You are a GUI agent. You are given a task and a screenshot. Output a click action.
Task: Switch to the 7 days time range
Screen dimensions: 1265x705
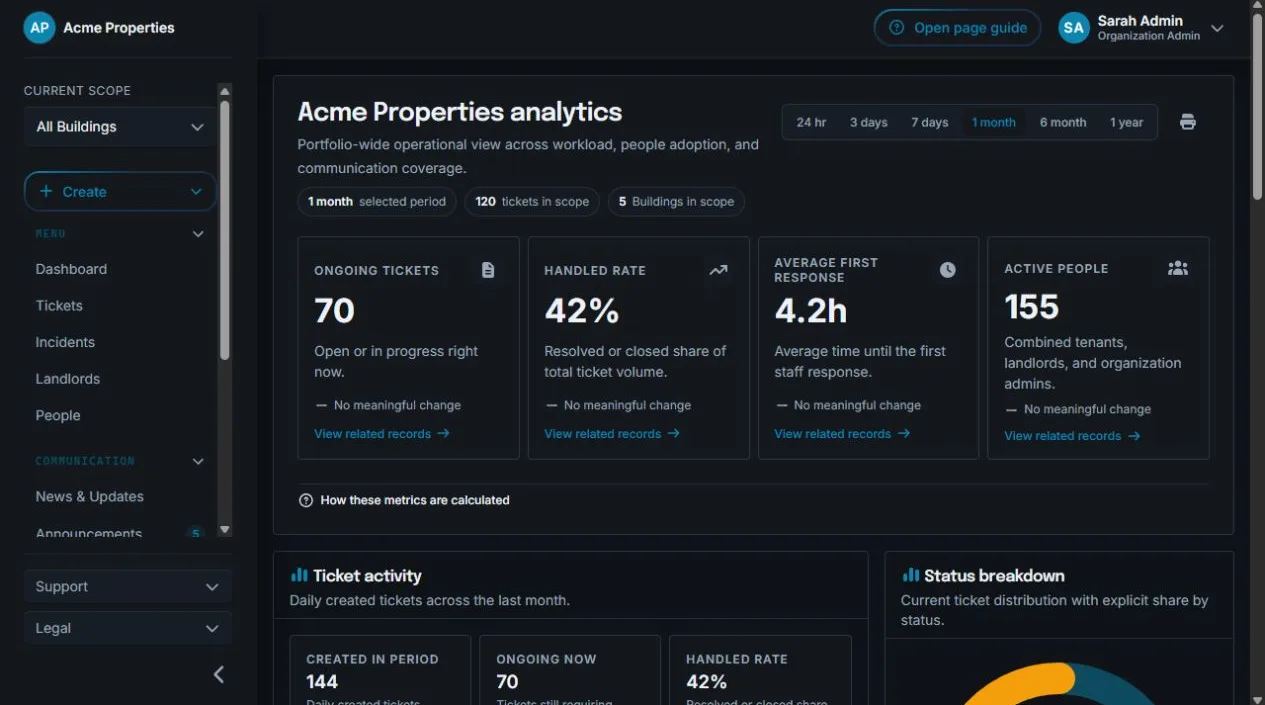pos(929,122)
